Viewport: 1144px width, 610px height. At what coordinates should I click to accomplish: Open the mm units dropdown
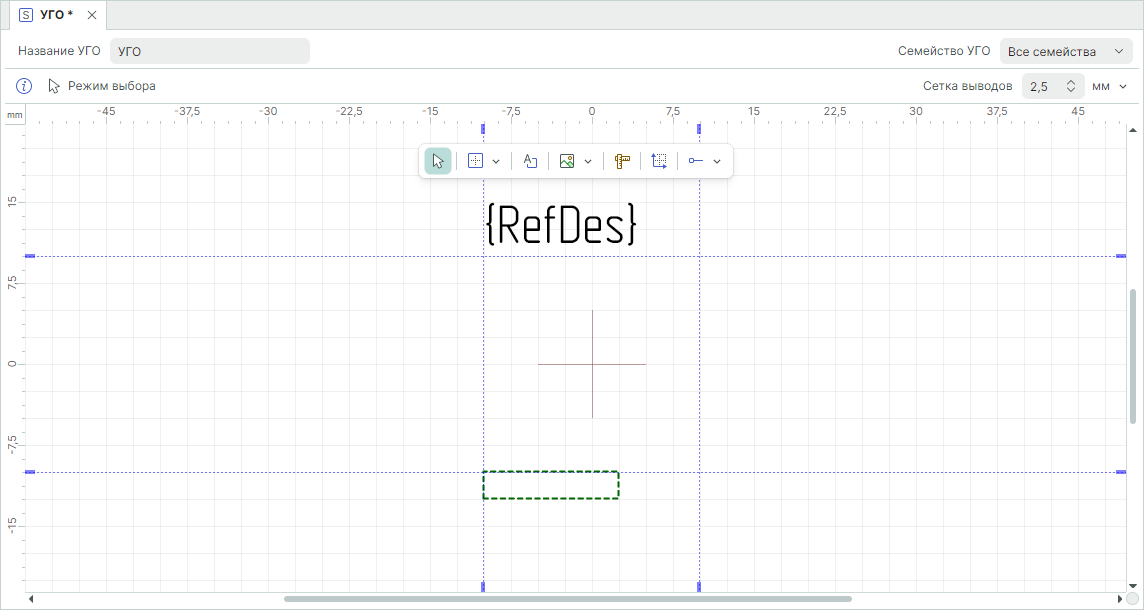1110,87
